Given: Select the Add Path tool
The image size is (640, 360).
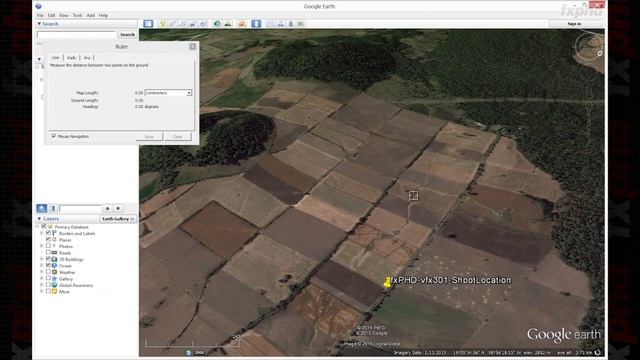Looking at the screenshot, I should point(183,24).
